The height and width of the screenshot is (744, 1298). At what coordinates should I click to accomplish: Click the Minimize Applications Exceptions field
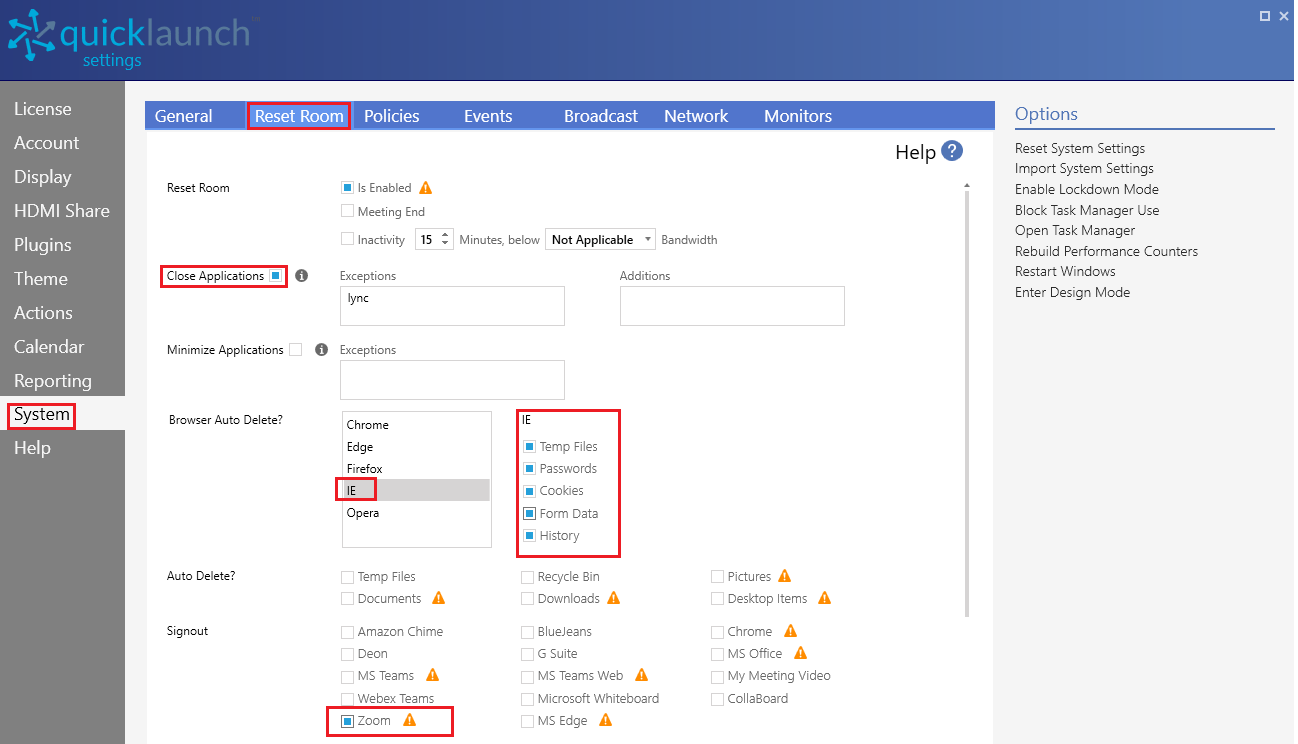click(452, 380)
